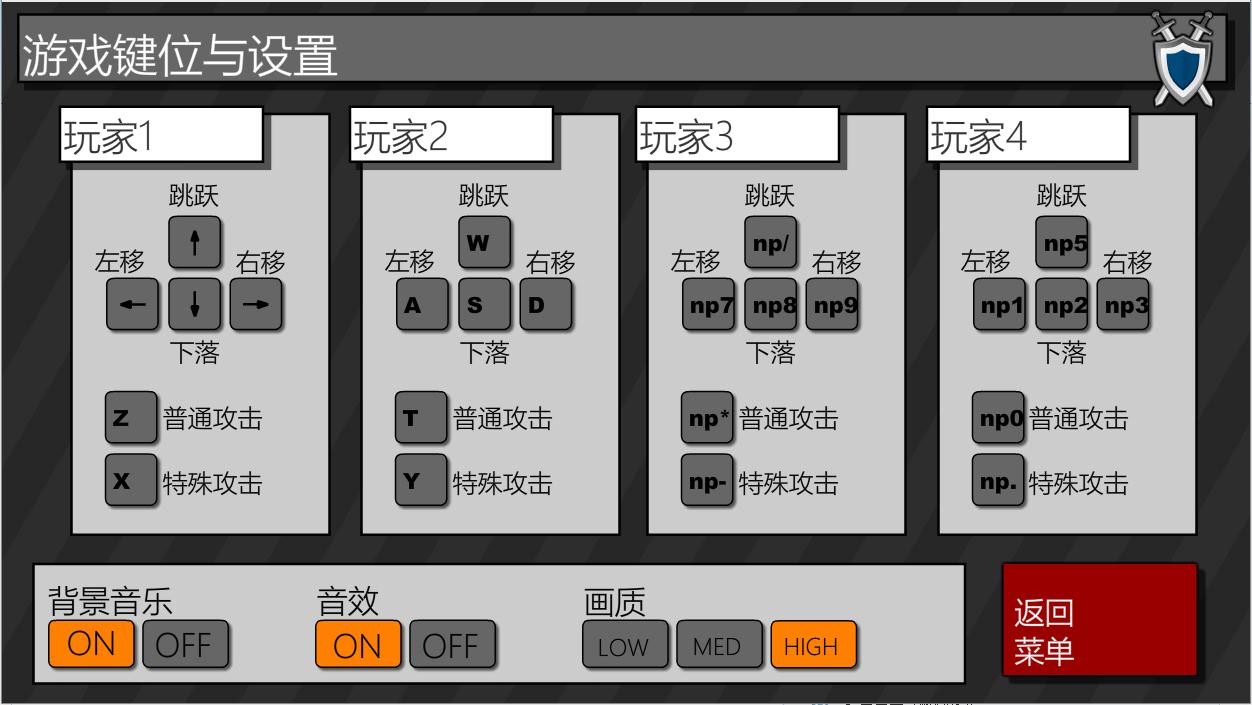Select 玩家1's Z 普通攻击 key
The width and height of the screenshot is (1252, 705).
click(x=130, y=418)
